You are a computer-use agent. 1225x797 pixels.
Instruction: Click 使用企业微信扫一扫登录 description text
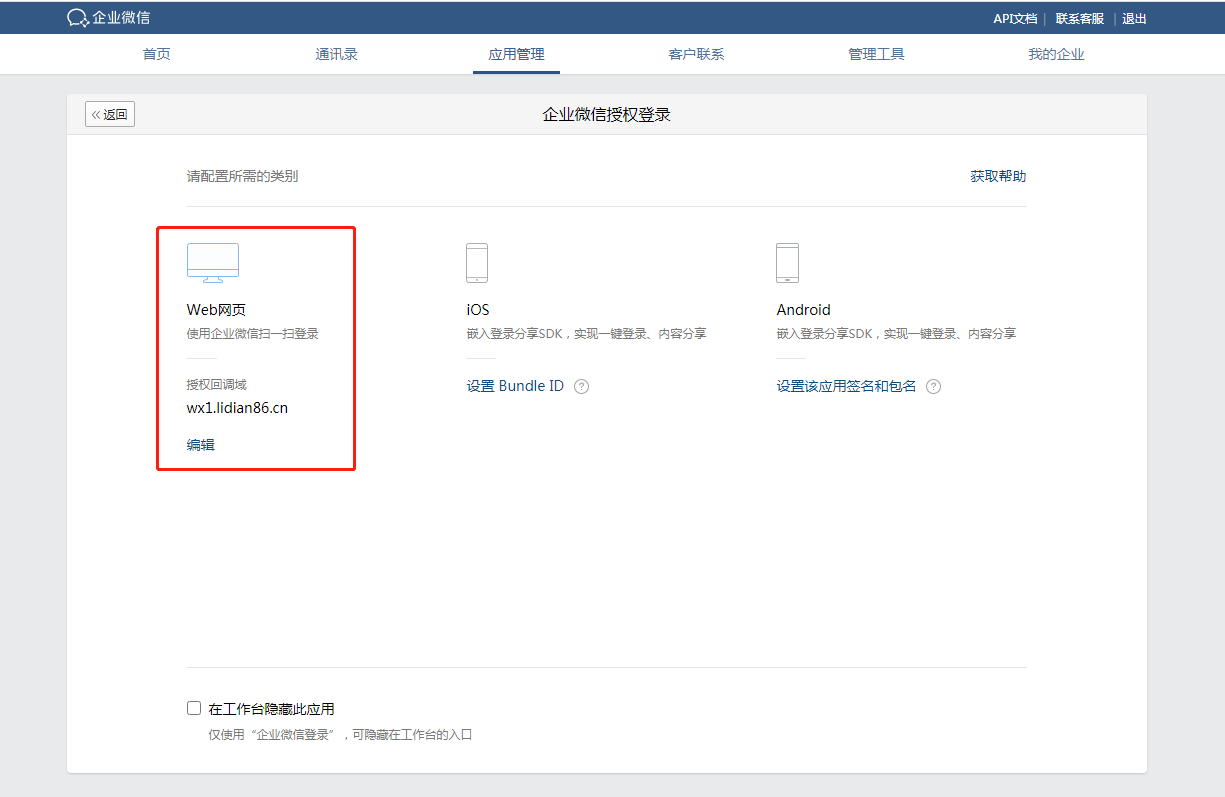(253, 334)
